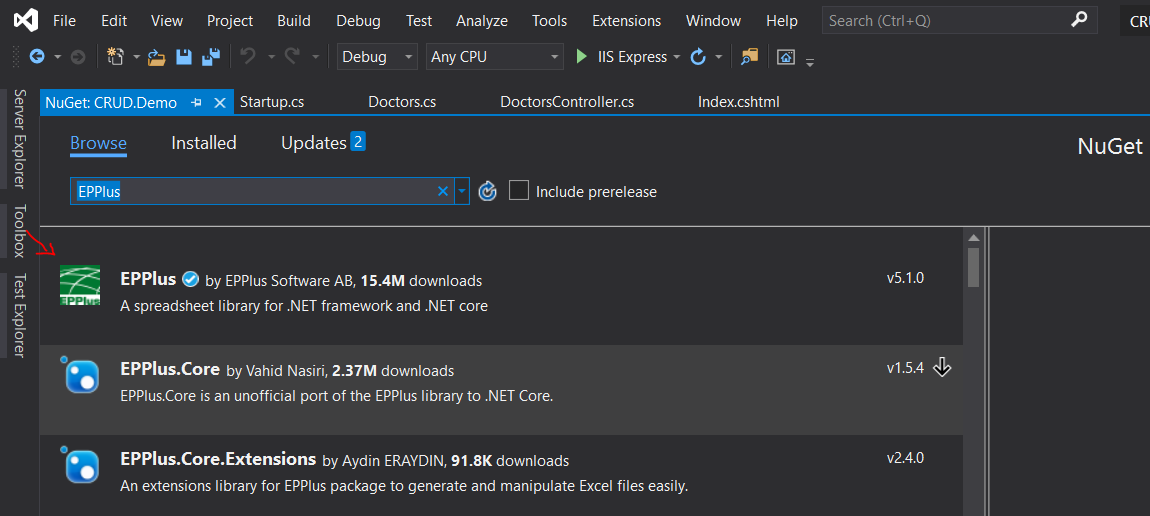Clear the EPPlus search text
Screen dimensions: 1150x516
[442, 191]
